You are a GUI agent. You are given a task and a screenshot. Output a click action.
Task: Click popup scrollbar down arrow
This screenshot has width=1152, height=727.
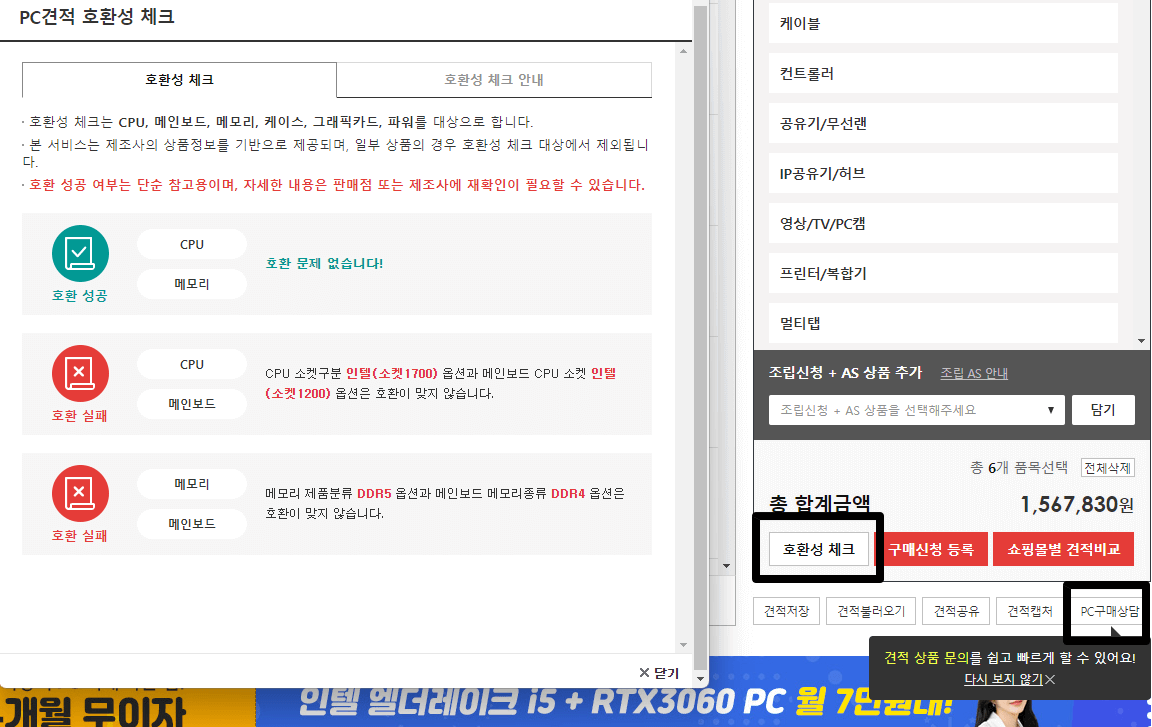pos(683,645)
